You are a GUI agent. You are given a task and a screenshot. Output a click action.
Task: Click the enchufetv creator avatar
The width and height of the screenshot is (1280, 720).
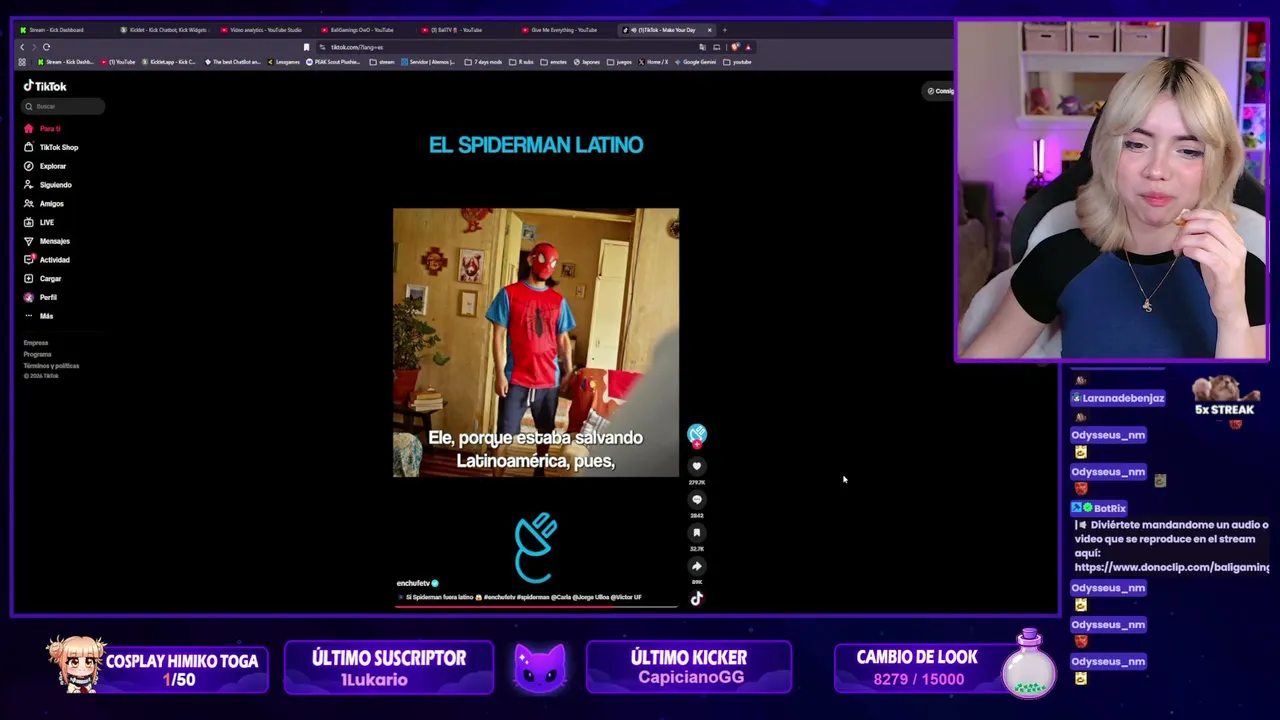pyautogui.click(x=697, y=434)
